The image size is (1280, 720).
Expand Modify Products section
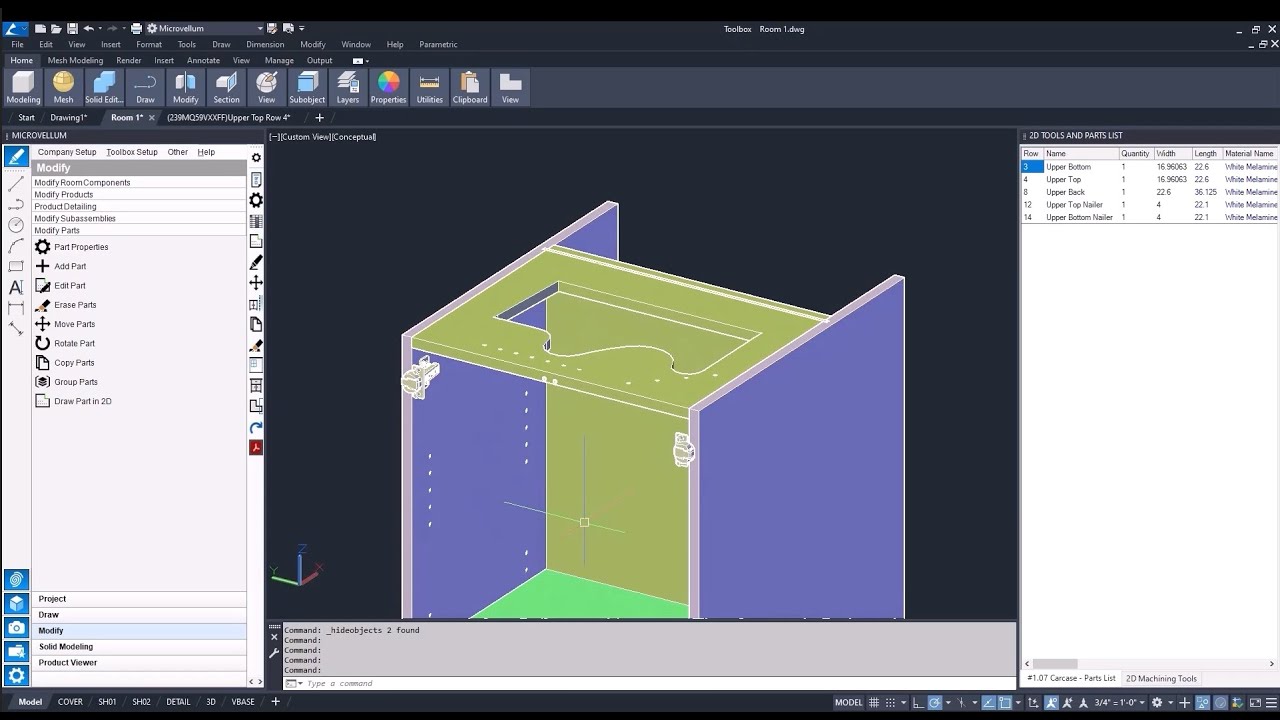click(138, 194)
